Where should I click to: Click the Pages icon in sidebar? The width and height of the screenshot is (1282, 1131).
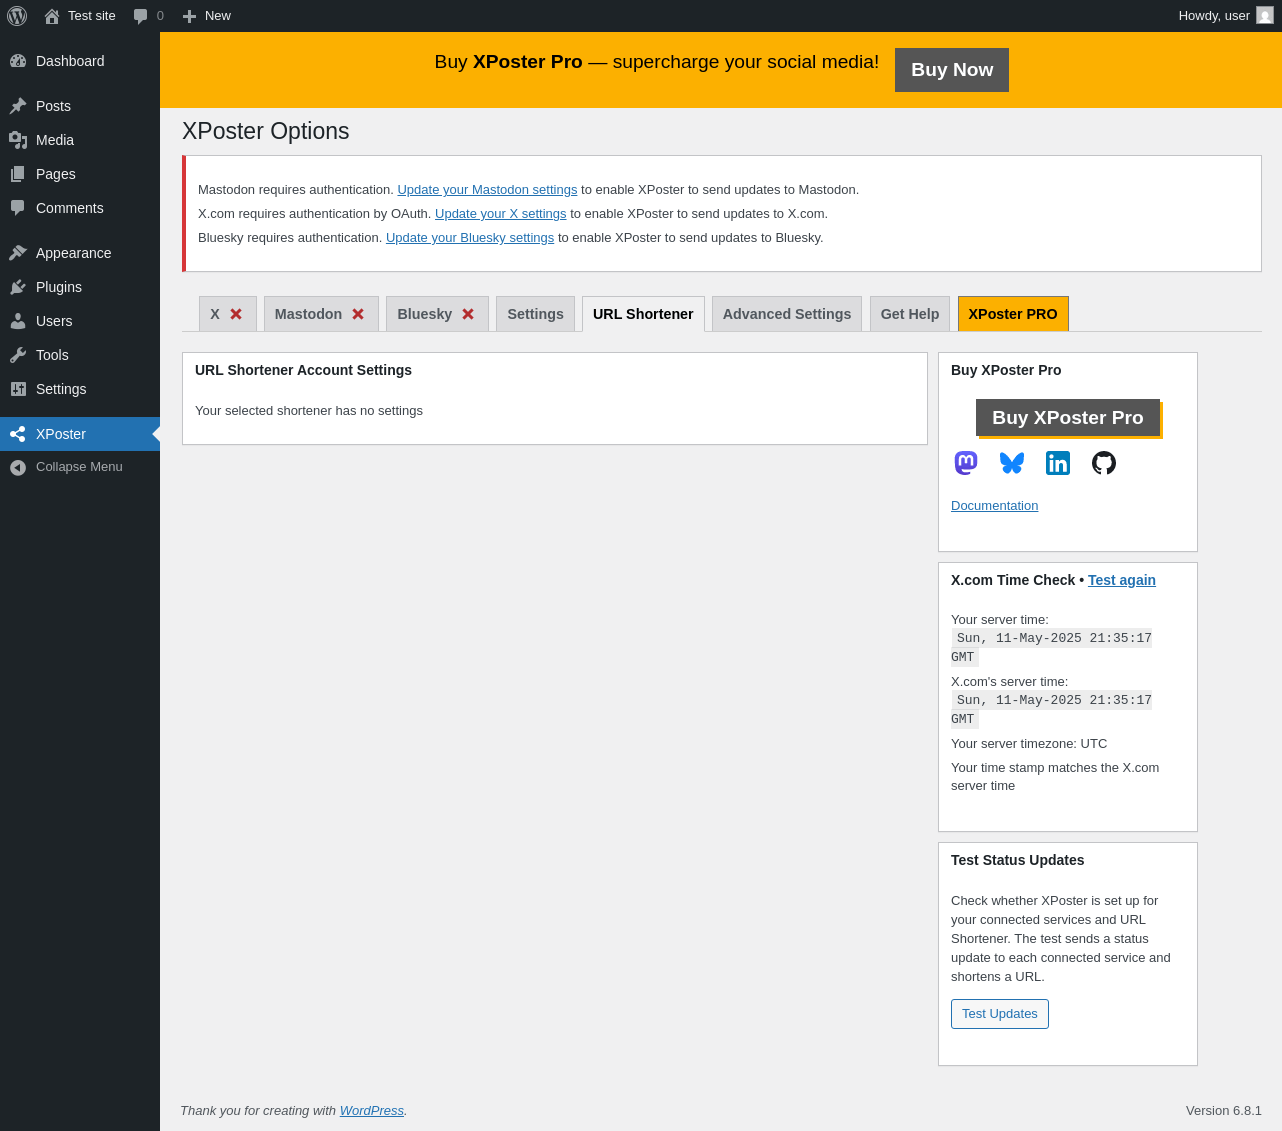click(x=18, y=174)
